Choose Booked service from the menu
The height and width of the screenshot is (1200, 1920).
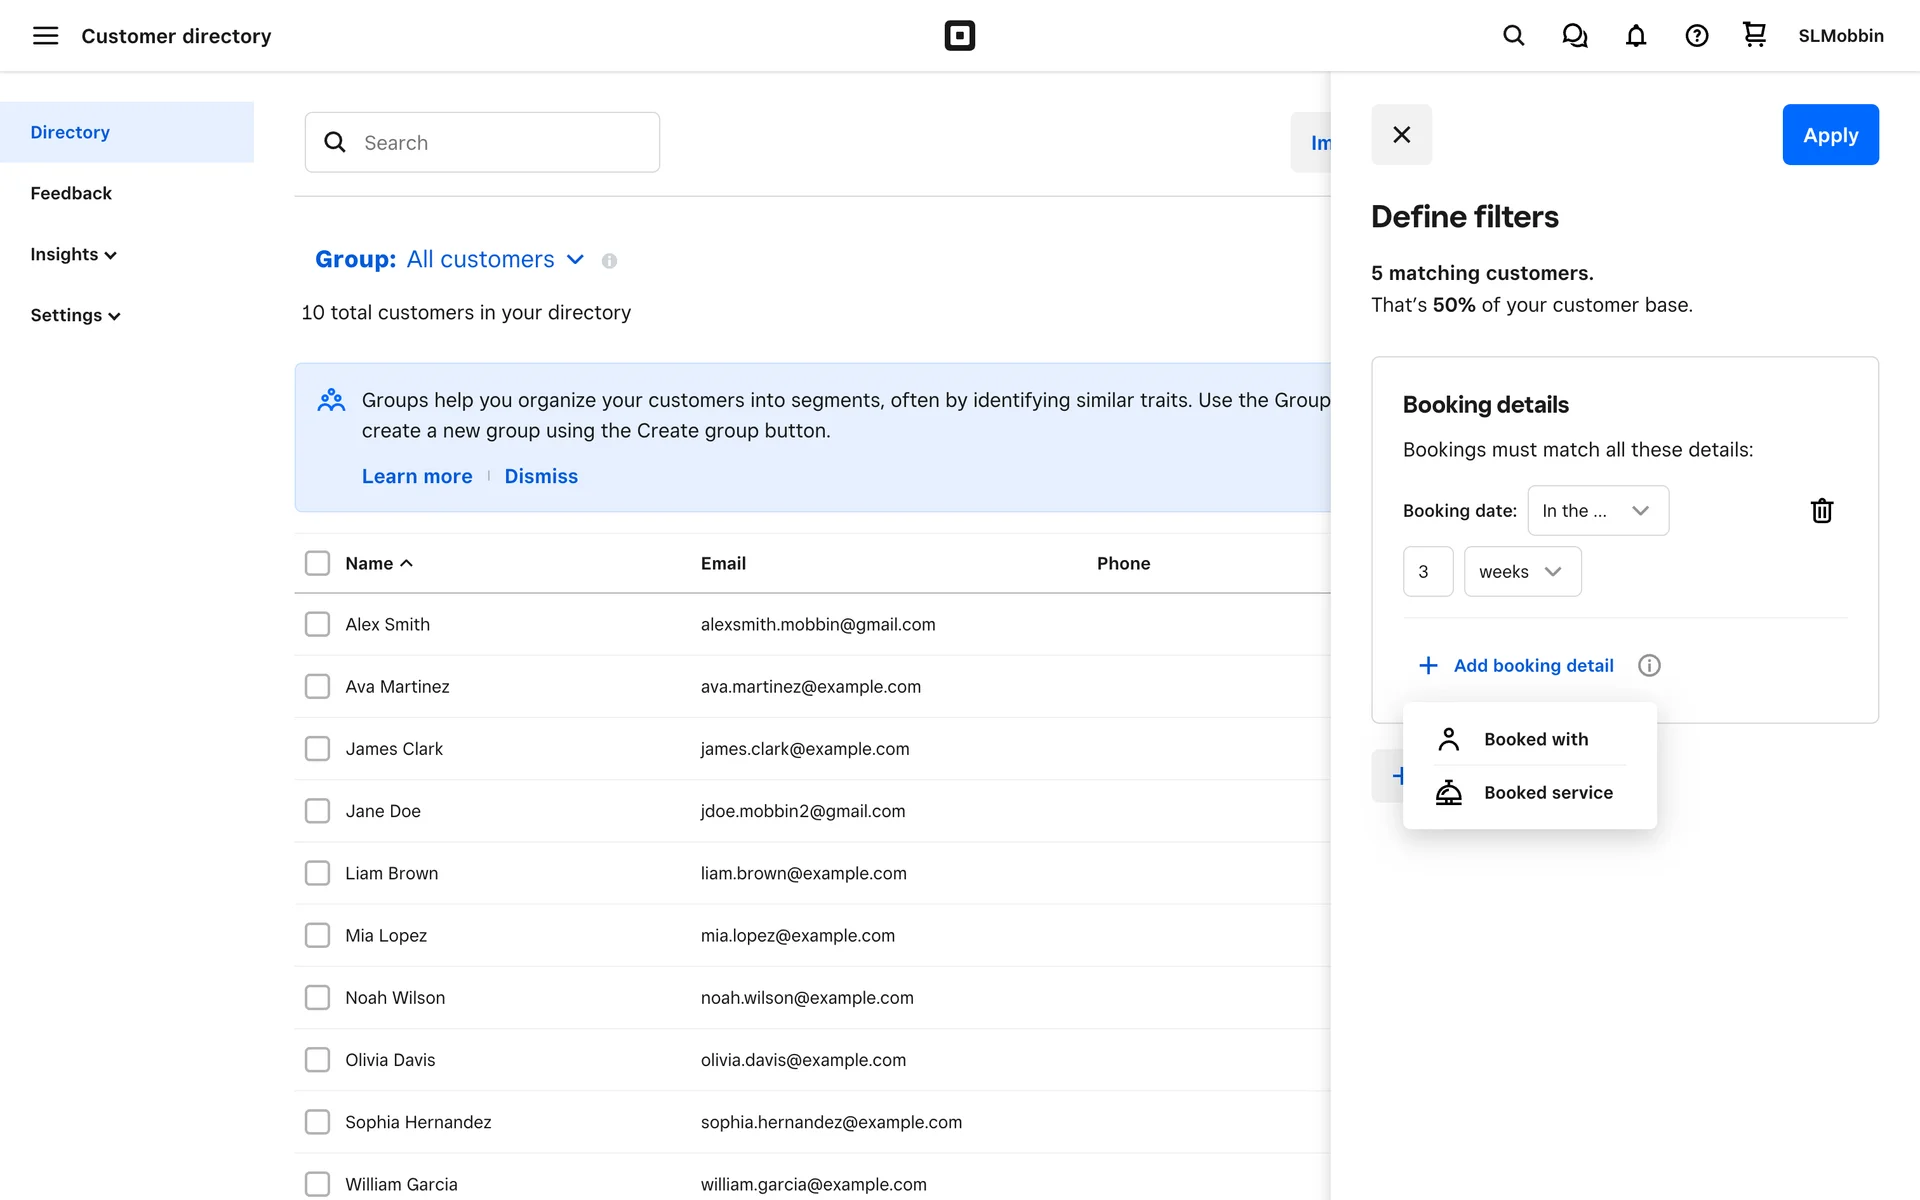tap(1547, 793)
